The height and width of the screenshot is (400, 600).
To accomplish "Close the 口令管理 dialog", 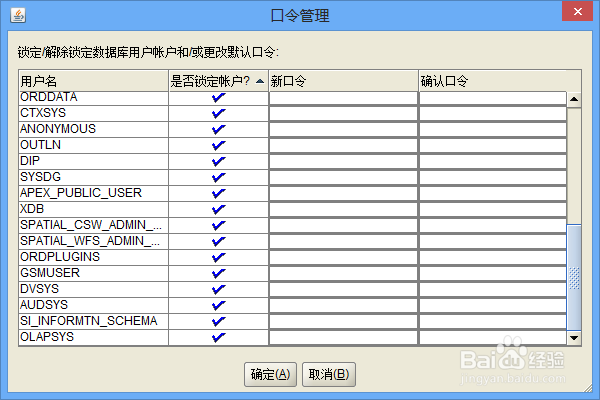I will [577, 11].
